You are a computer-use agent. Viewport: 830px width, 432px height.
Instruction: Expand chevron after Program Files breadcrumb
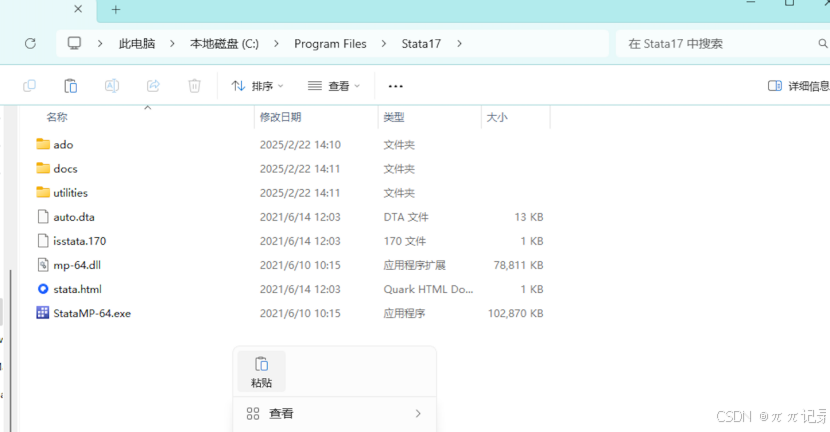coord(384,43)
